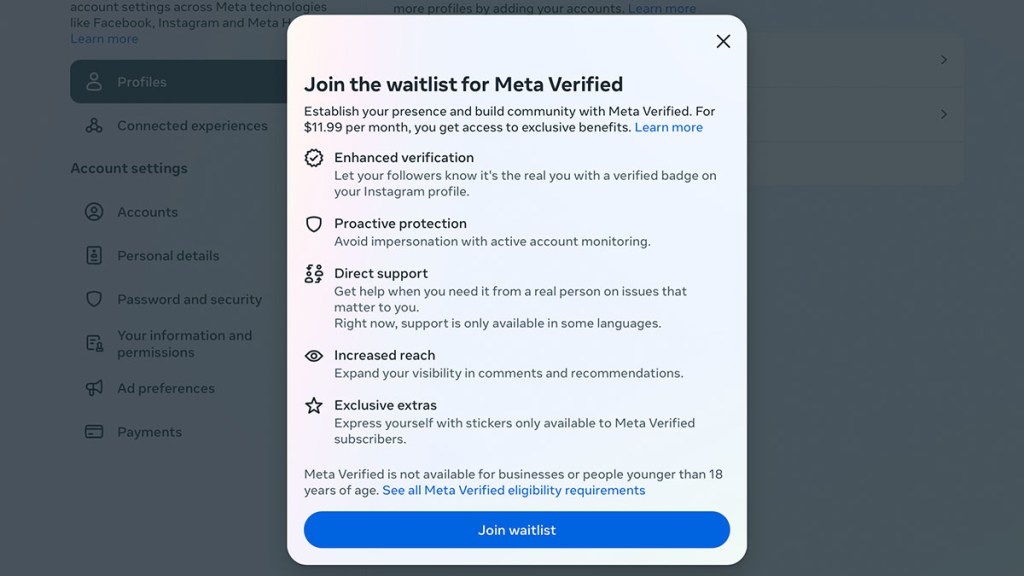Open Payments via the card icon
The height and width of the screenshot is (576, 1024).
(x=94, y=431)
